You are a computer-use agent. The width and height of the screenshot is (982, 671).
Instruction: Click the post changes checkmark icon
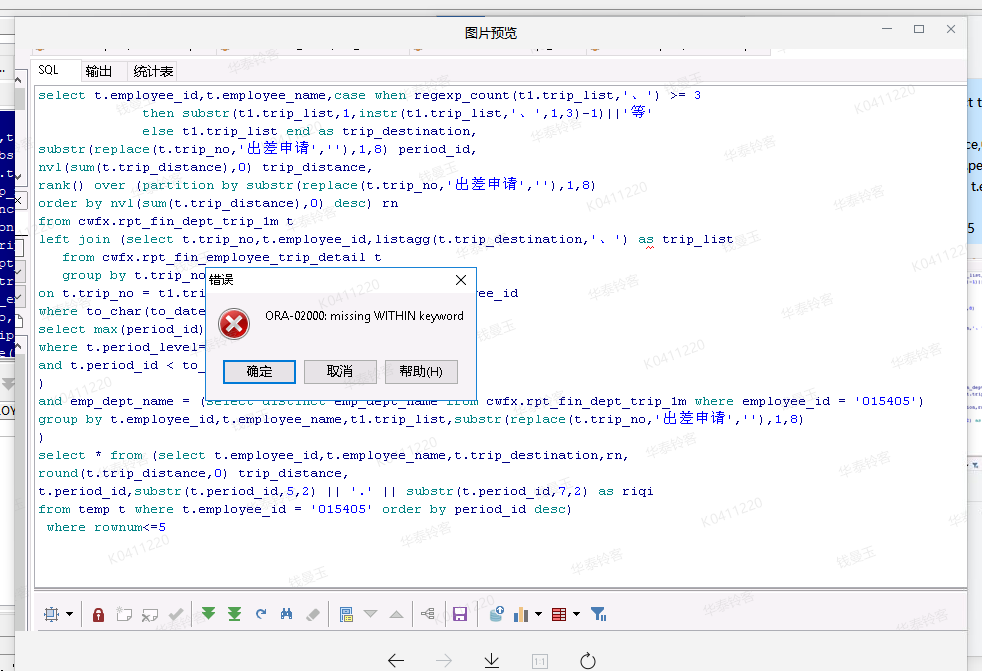coord(176,615)
